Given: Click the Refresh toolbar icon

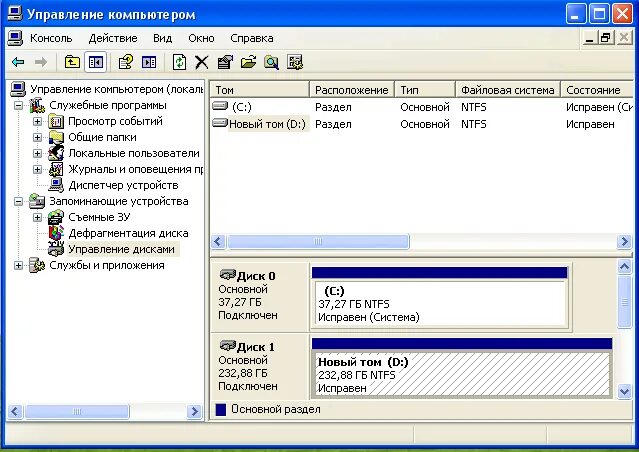Looking at the screenshot, I should (179, 62).
